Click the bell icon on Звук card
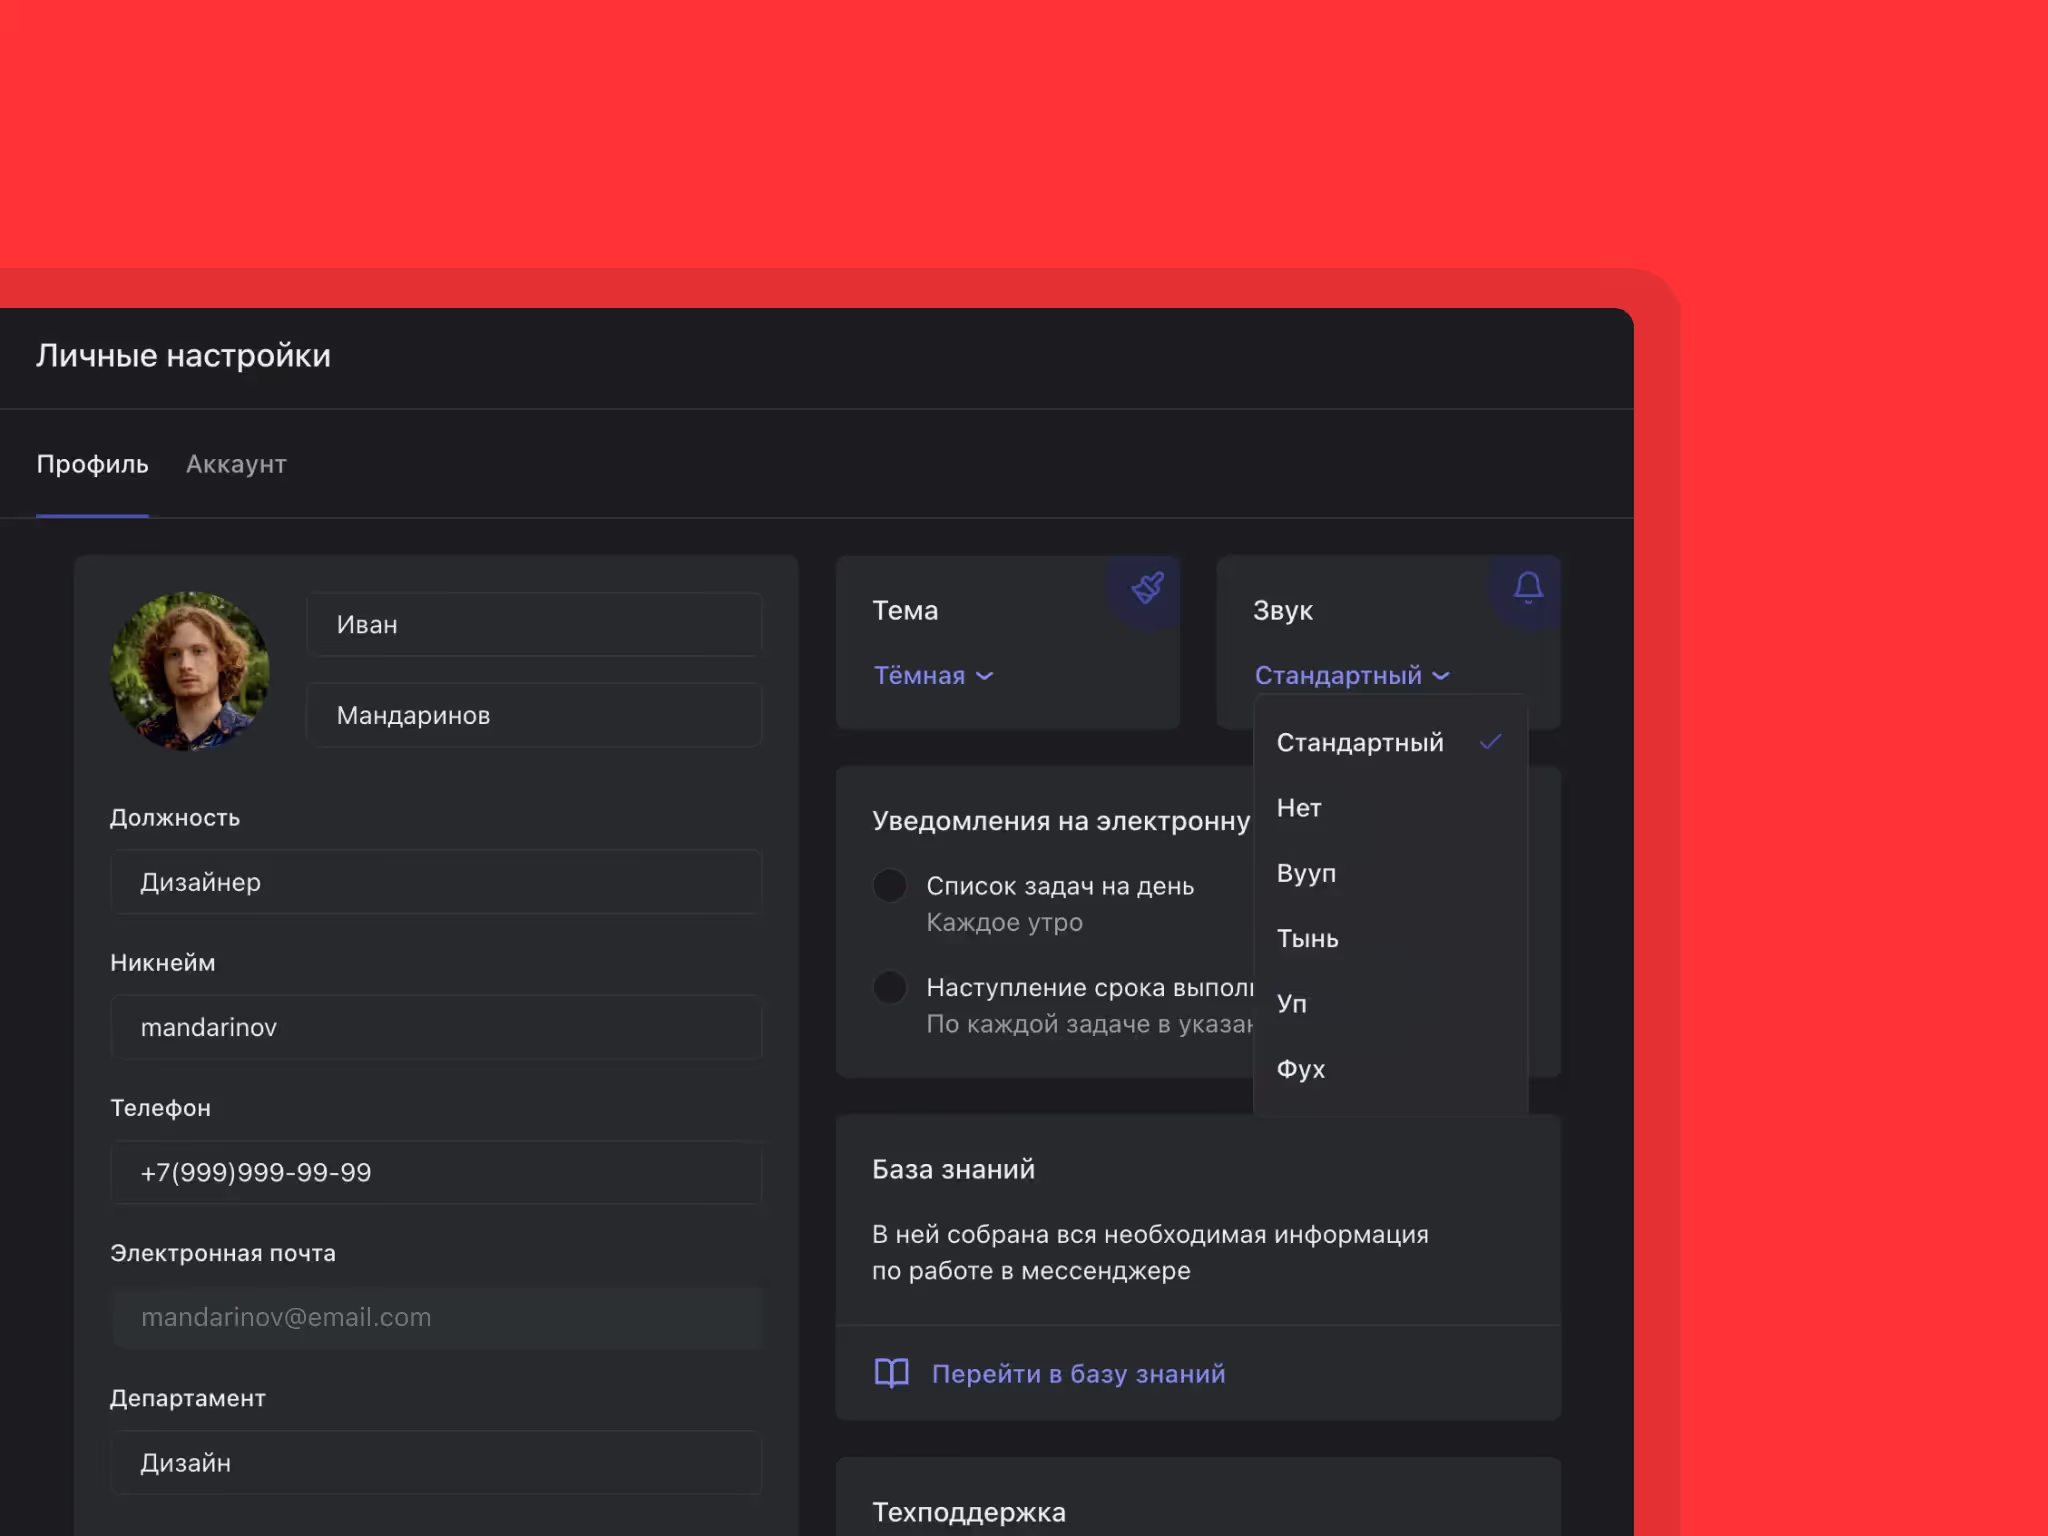The height and width of the screenshot is (1536, 2048). [x=1527, y=587]
